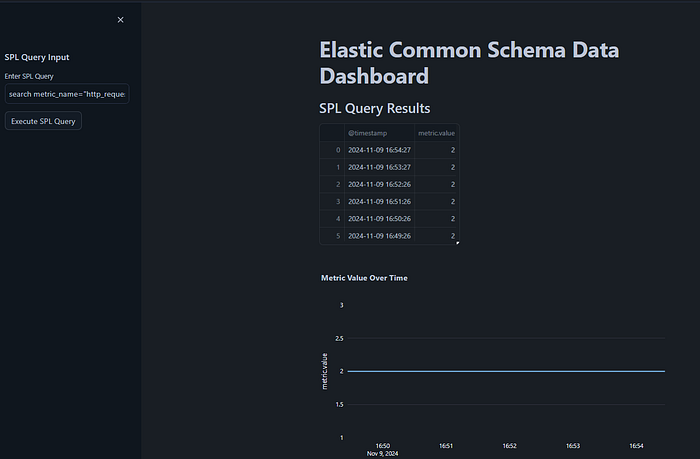This screenshot has width=700, height=459.
Task: Close the sidebar with the X icon
Action: [x=121, y=20]
